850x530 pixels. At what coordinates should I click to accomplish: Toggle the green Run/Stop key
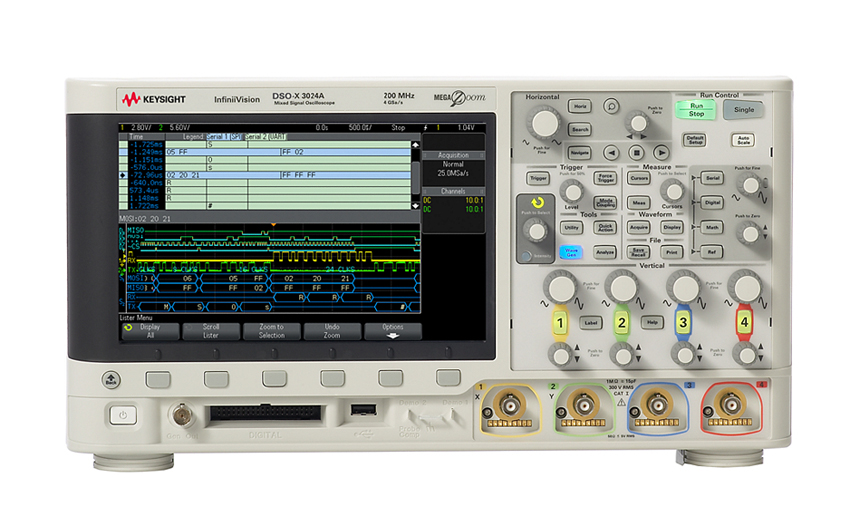click(696, 110)
